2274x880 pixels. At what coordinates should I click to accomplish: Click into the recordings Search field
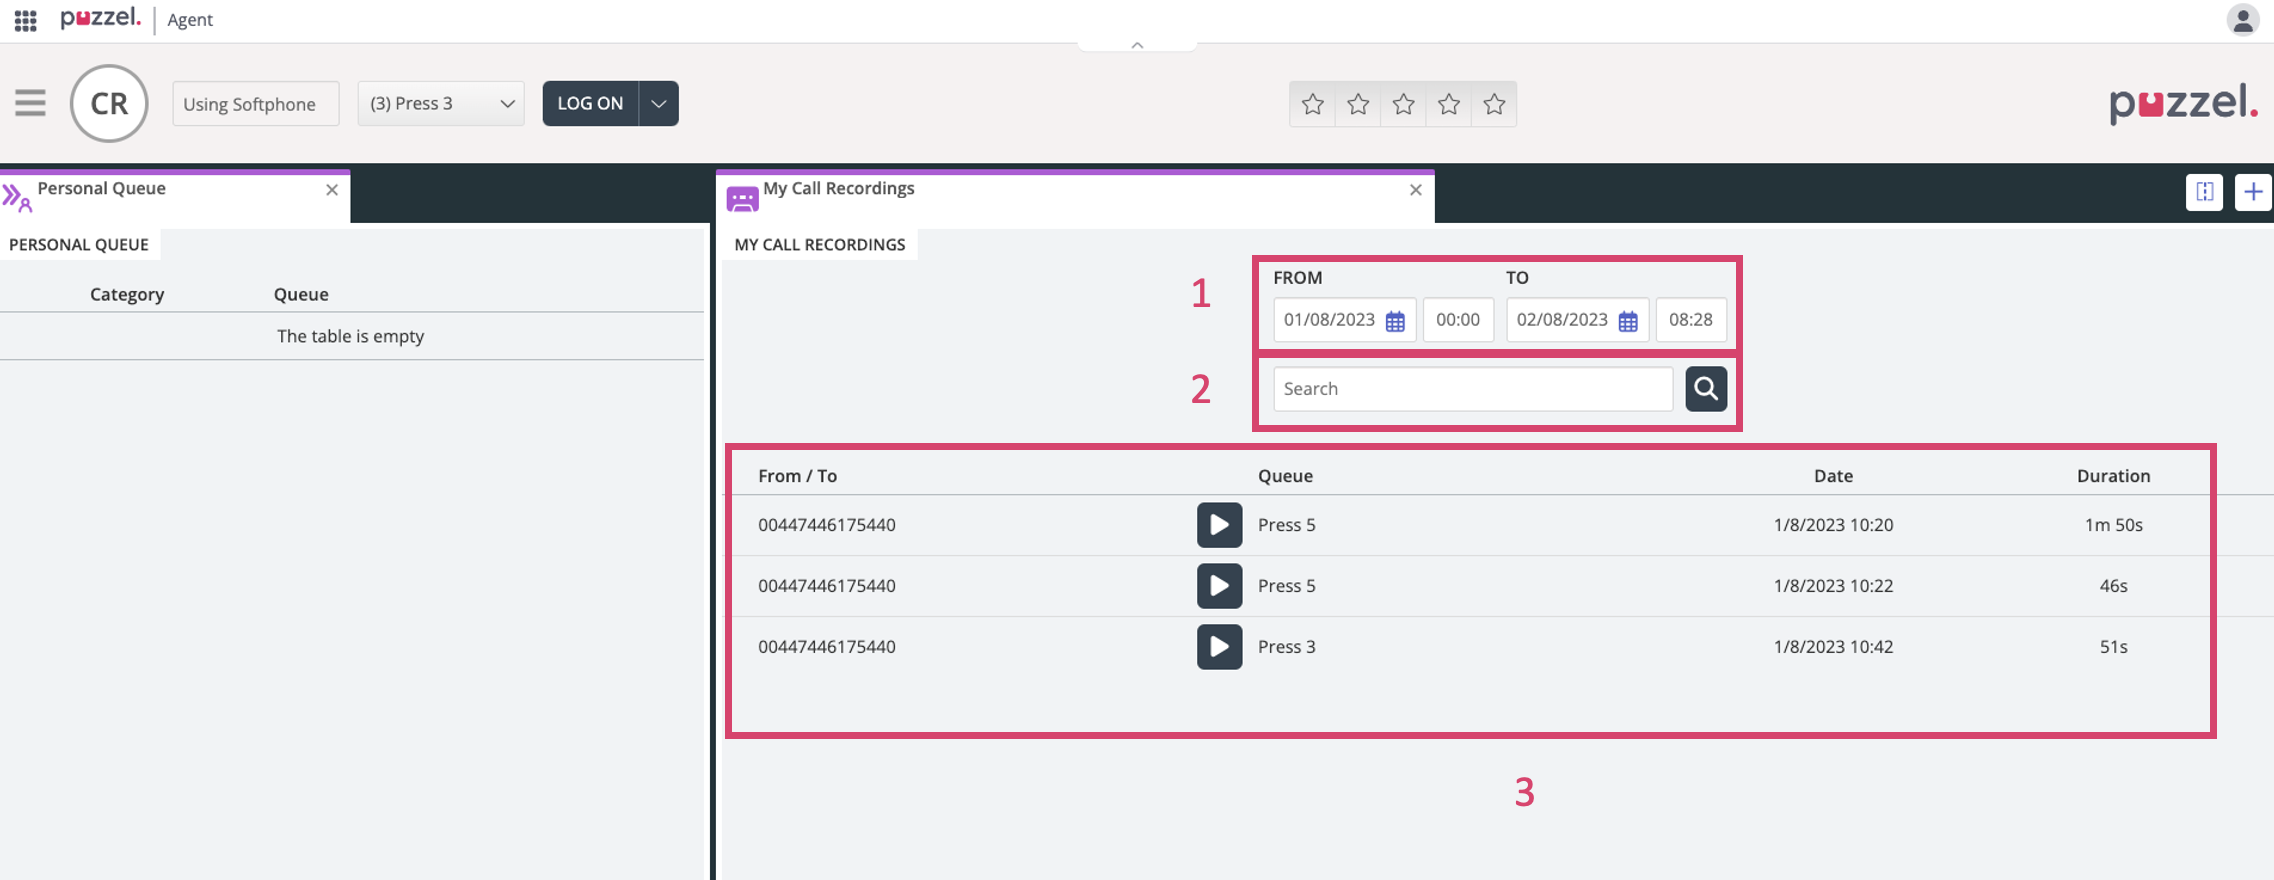1472,389
